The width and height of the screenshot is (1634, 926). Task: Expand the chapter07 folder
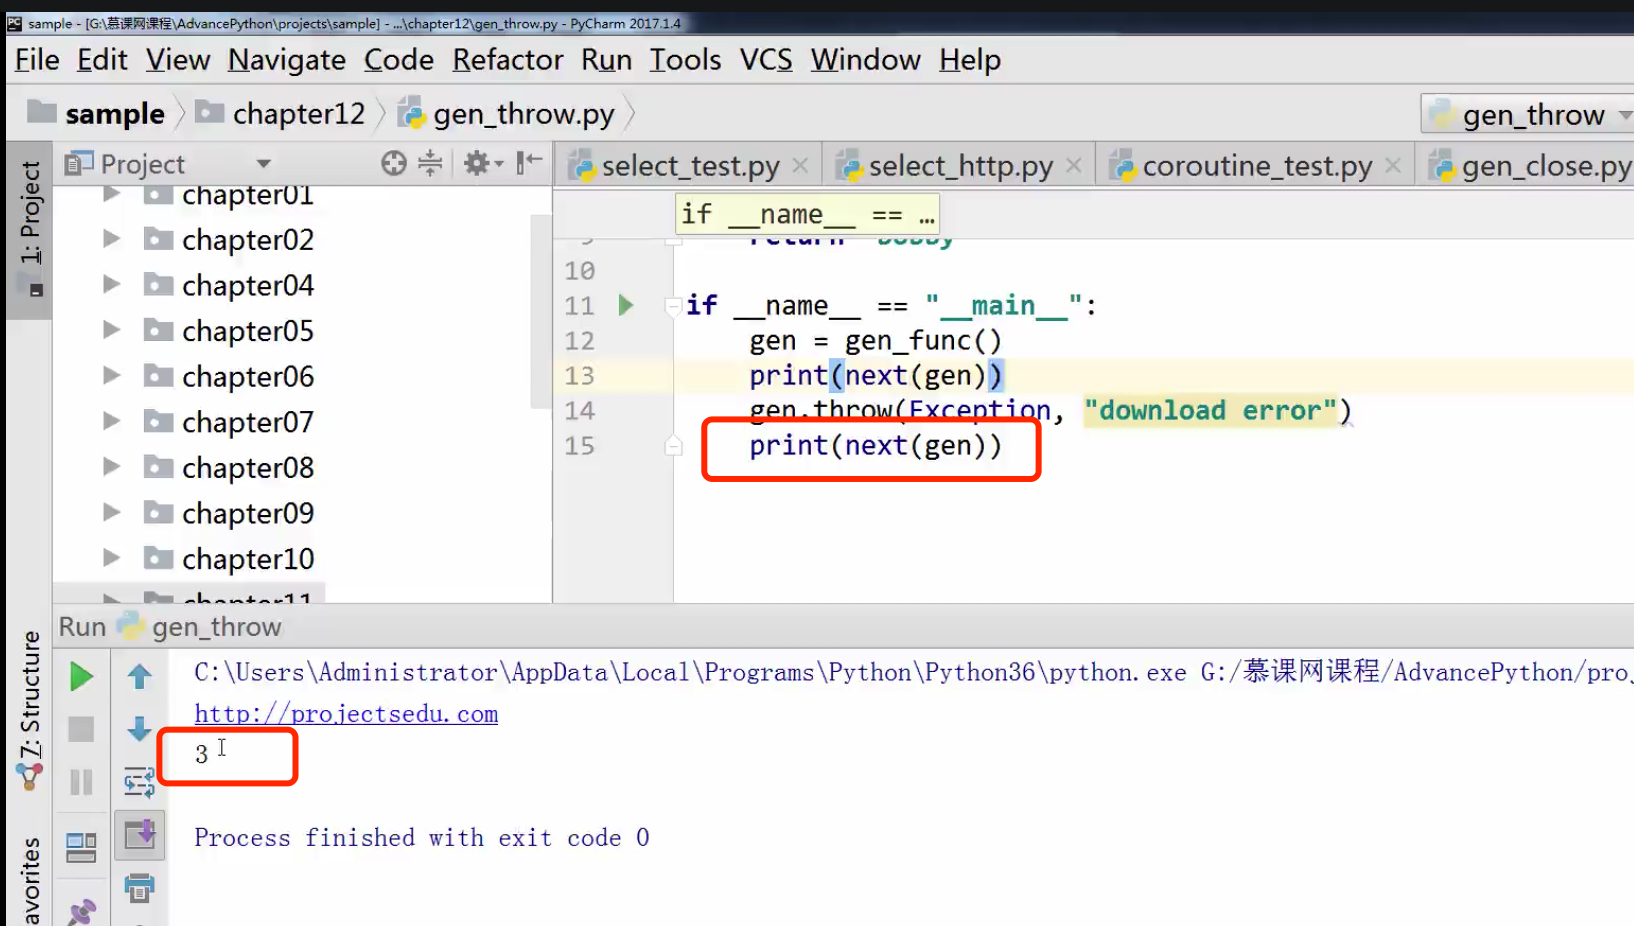click(x=111, y=421)
